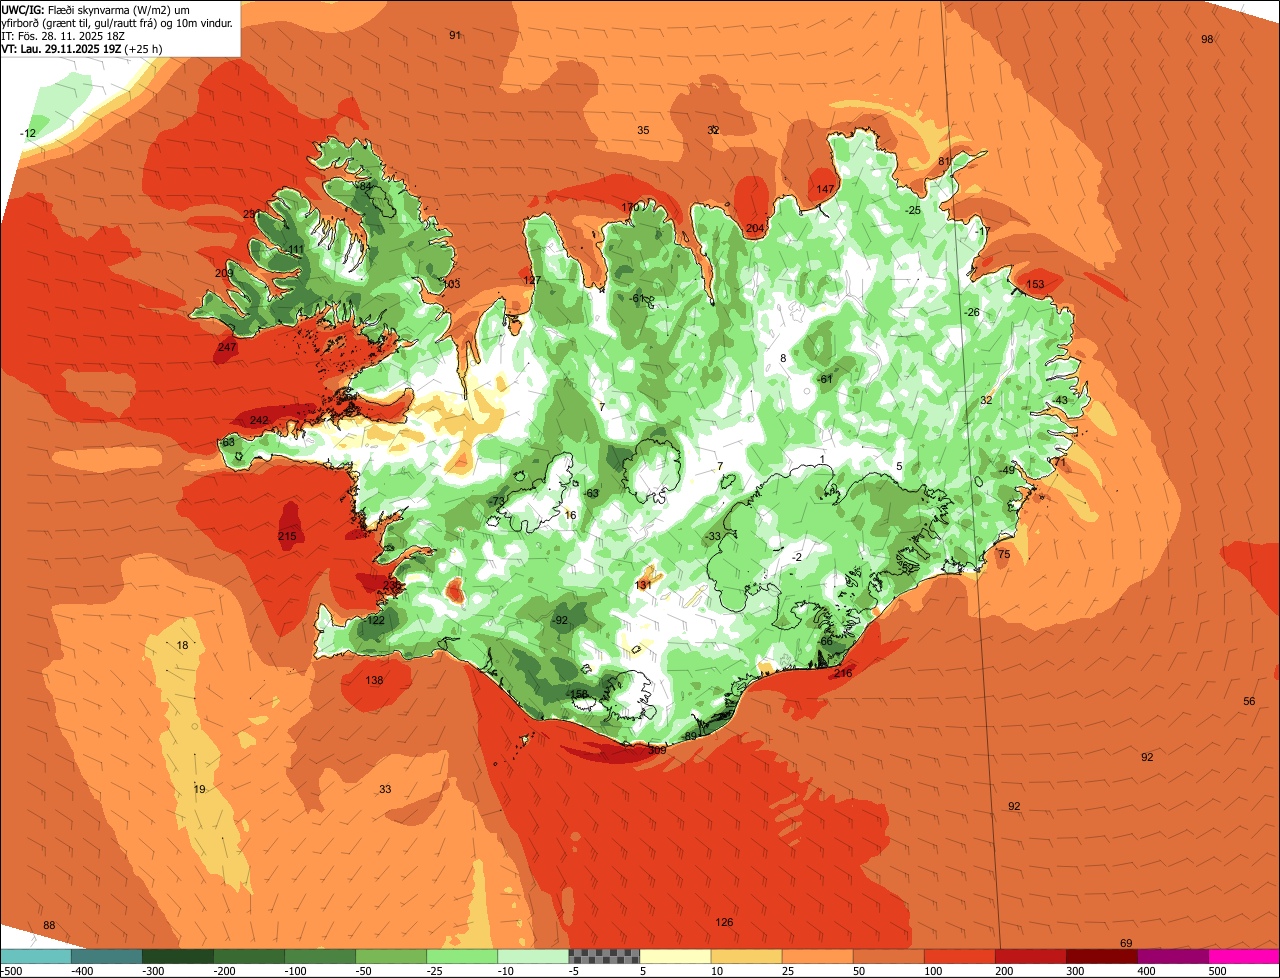Click the map value -156 in the south
Viewport: 1280px width, 978px height.
pos(576,694)
